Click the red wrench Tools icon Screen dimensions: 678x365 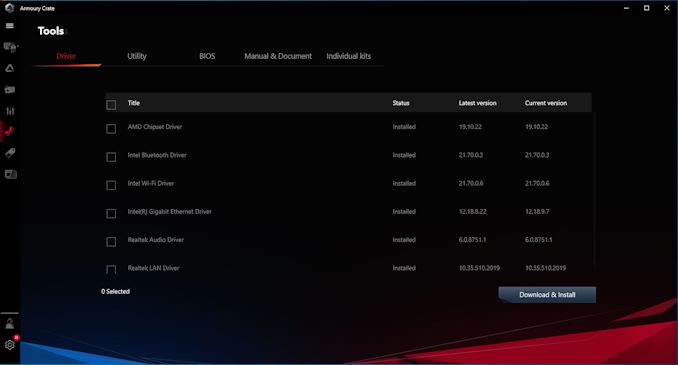10,131
